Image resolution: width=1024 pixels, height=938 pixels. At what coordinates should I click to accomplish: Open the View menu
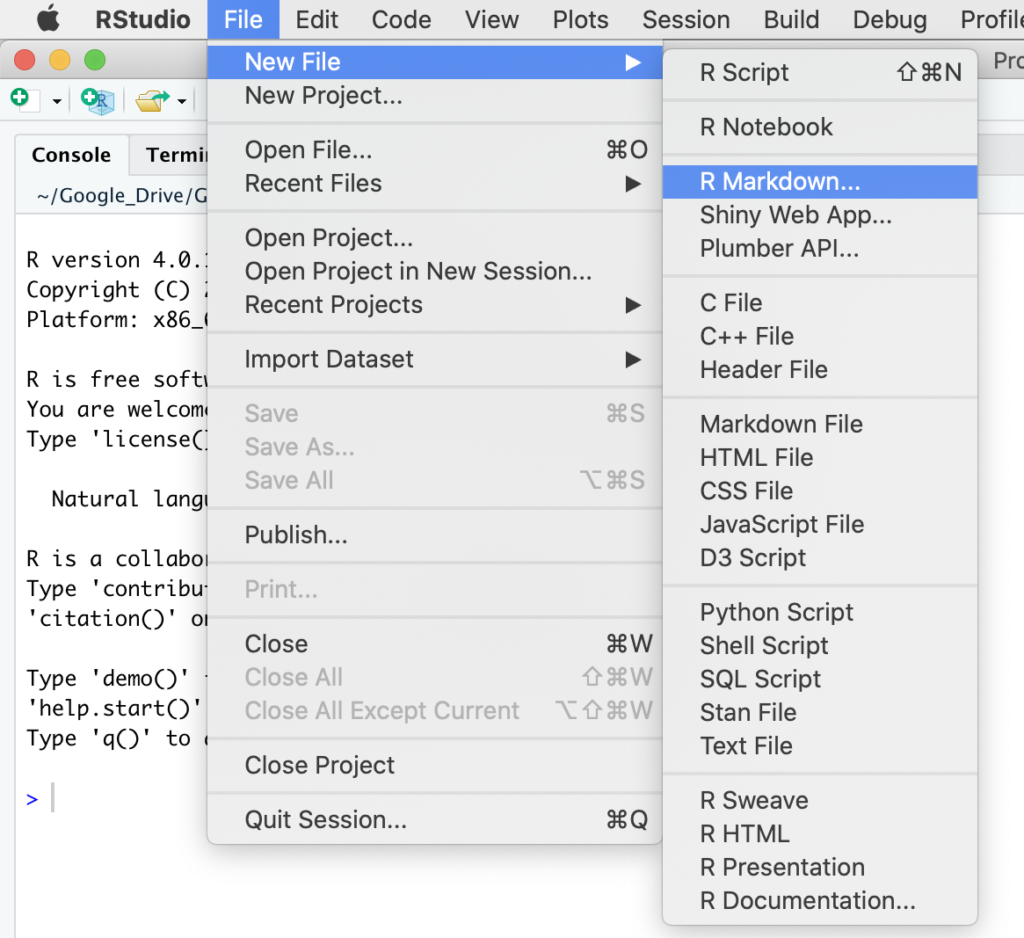tap(492, 20)
